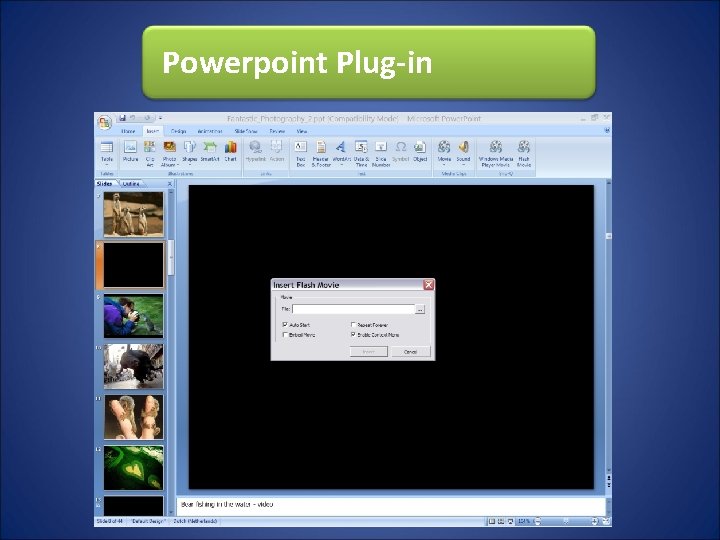
Task: Open the Review tab
Action: point(277,131)
